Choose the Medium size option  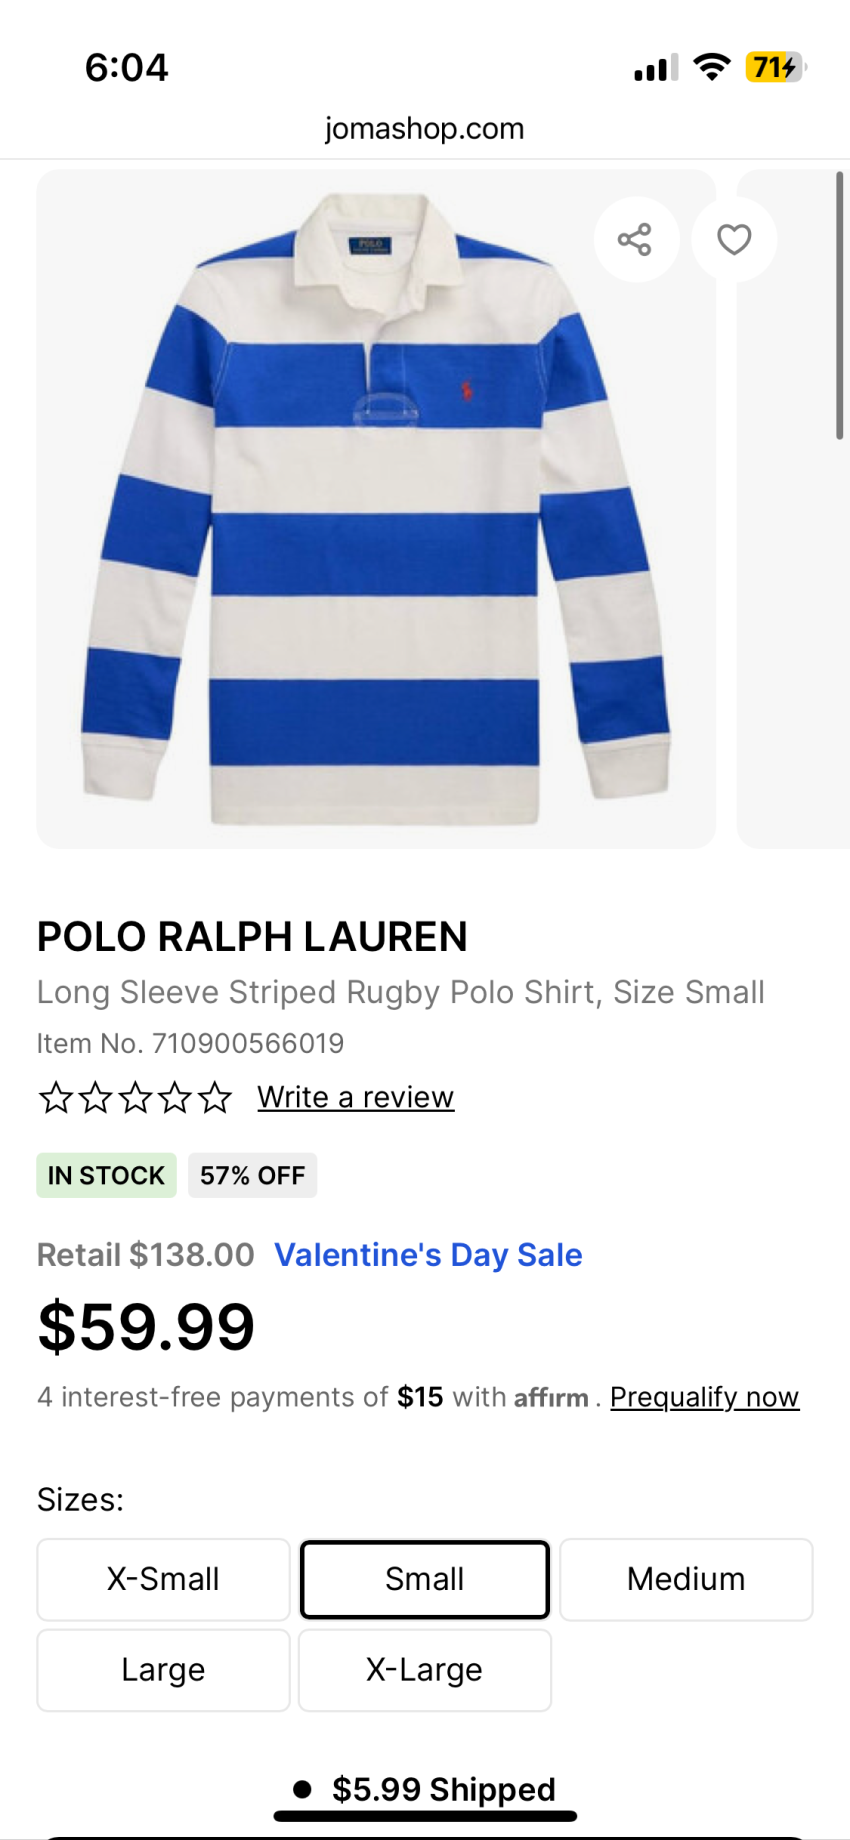pyautogui.click(x=686, y=1579)
